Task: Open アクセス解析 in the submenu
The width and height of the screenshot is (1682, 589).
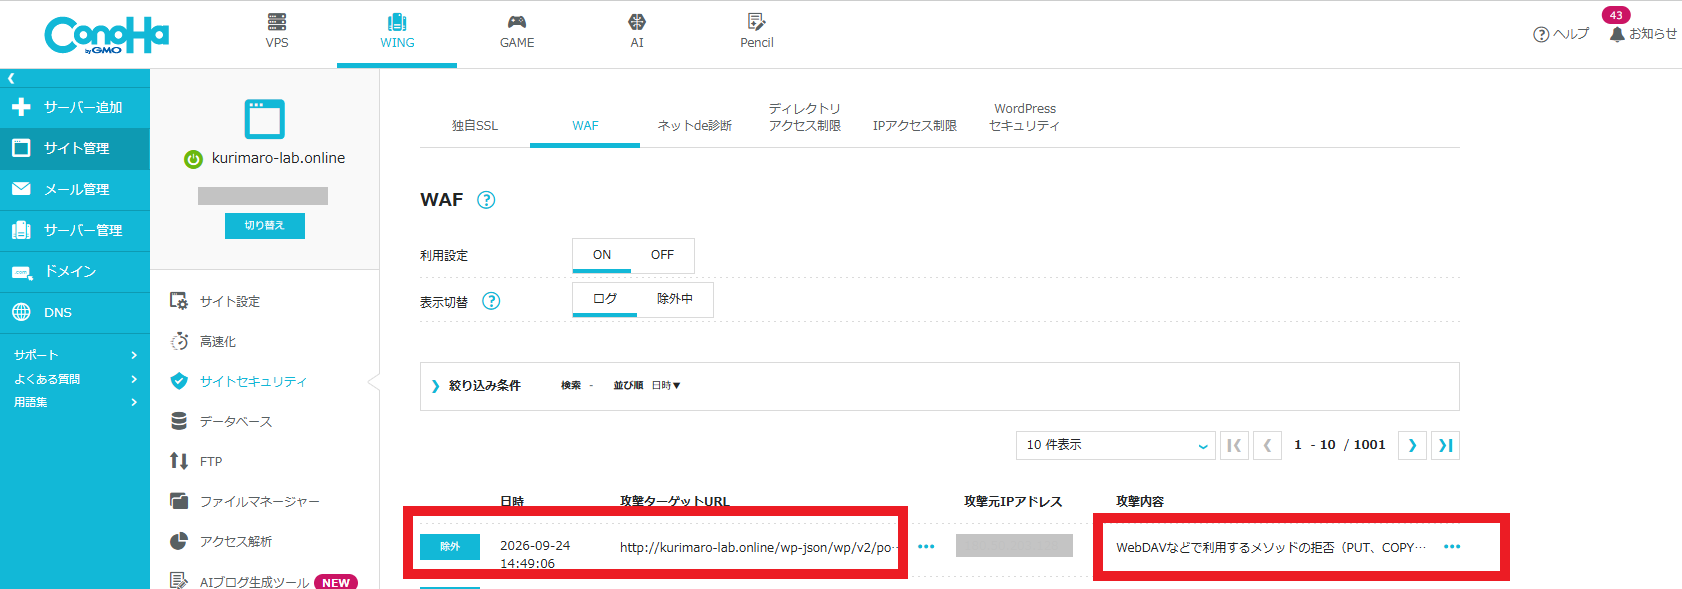Action: (x=235, y=541)
